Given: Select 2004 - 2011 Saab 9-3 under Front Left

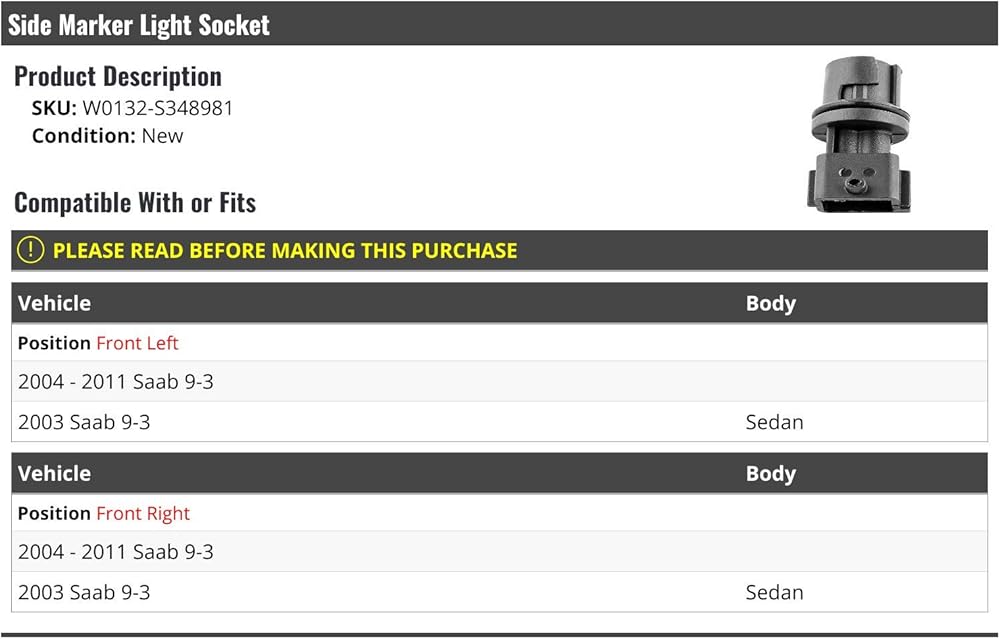Looking at the screenshot, I should tap(116, 382).
